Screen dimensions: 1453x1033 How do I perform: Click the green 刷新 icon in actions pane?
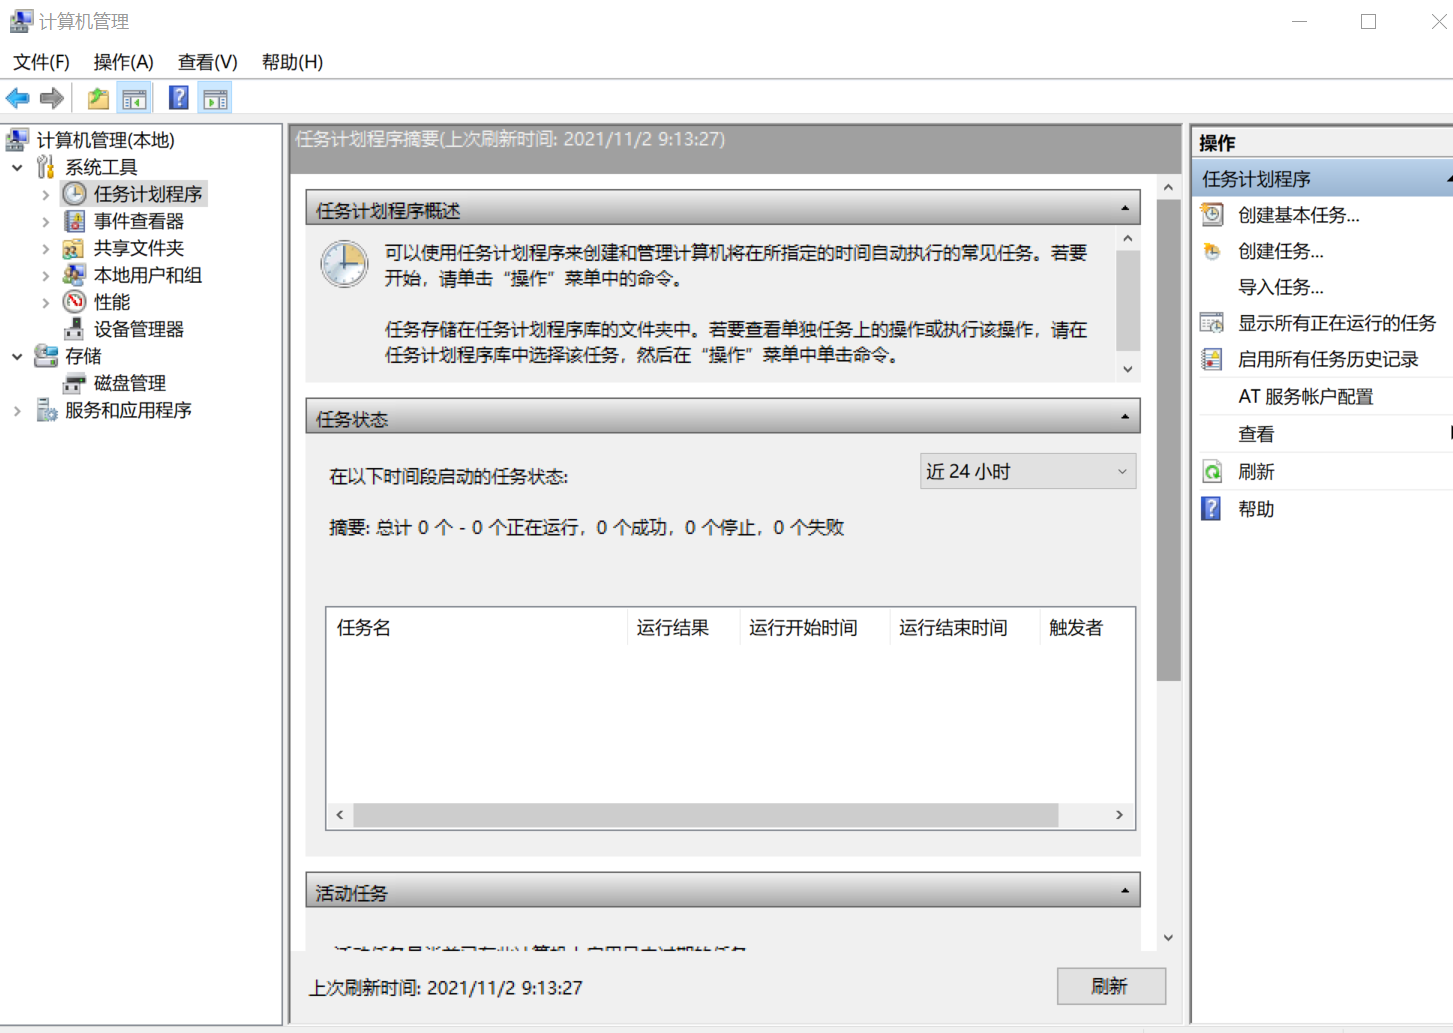point(1212,472)
